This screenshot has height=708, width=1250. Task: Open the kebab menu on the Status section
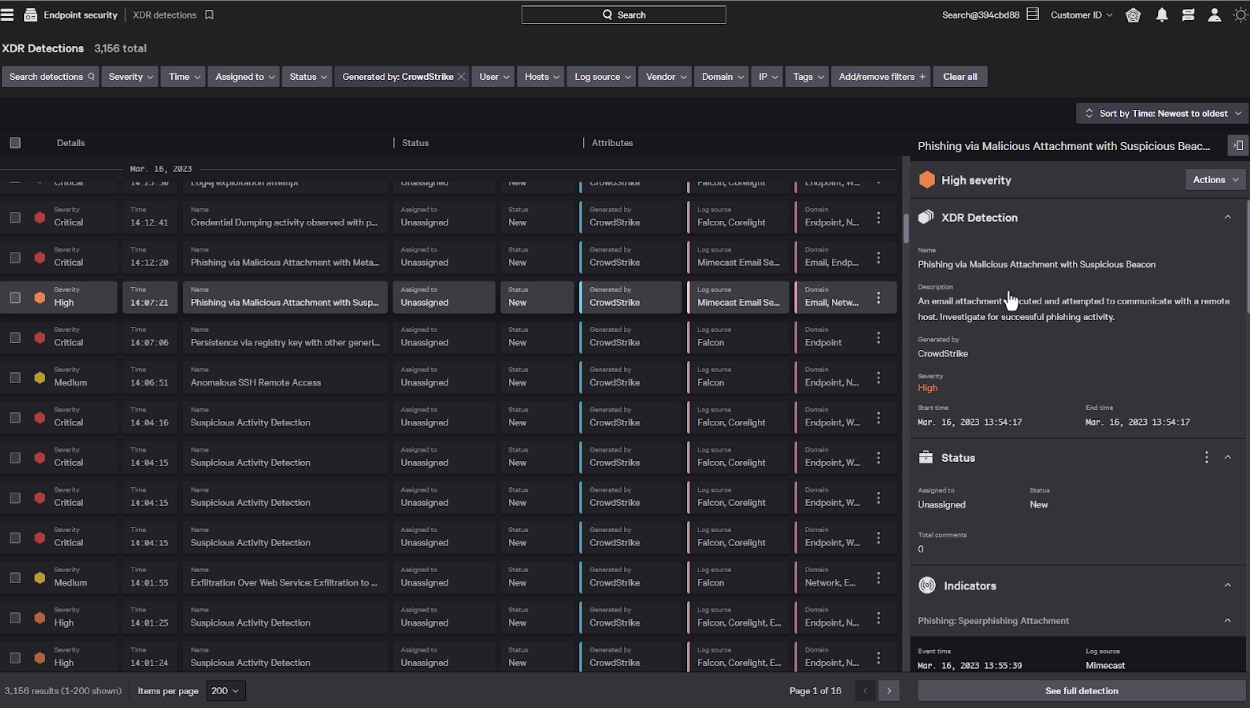tap(1208, 457)
